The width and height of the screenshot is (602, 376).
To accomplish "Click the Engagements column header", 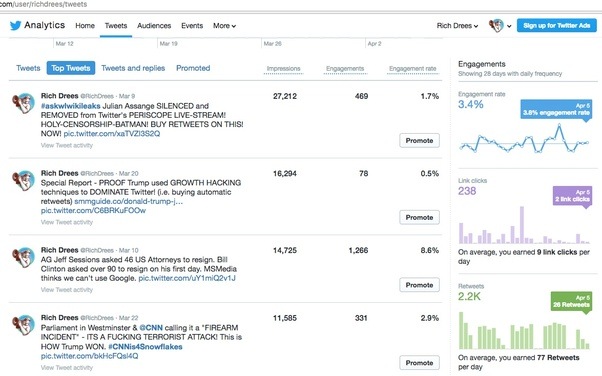I will (345, 68).
